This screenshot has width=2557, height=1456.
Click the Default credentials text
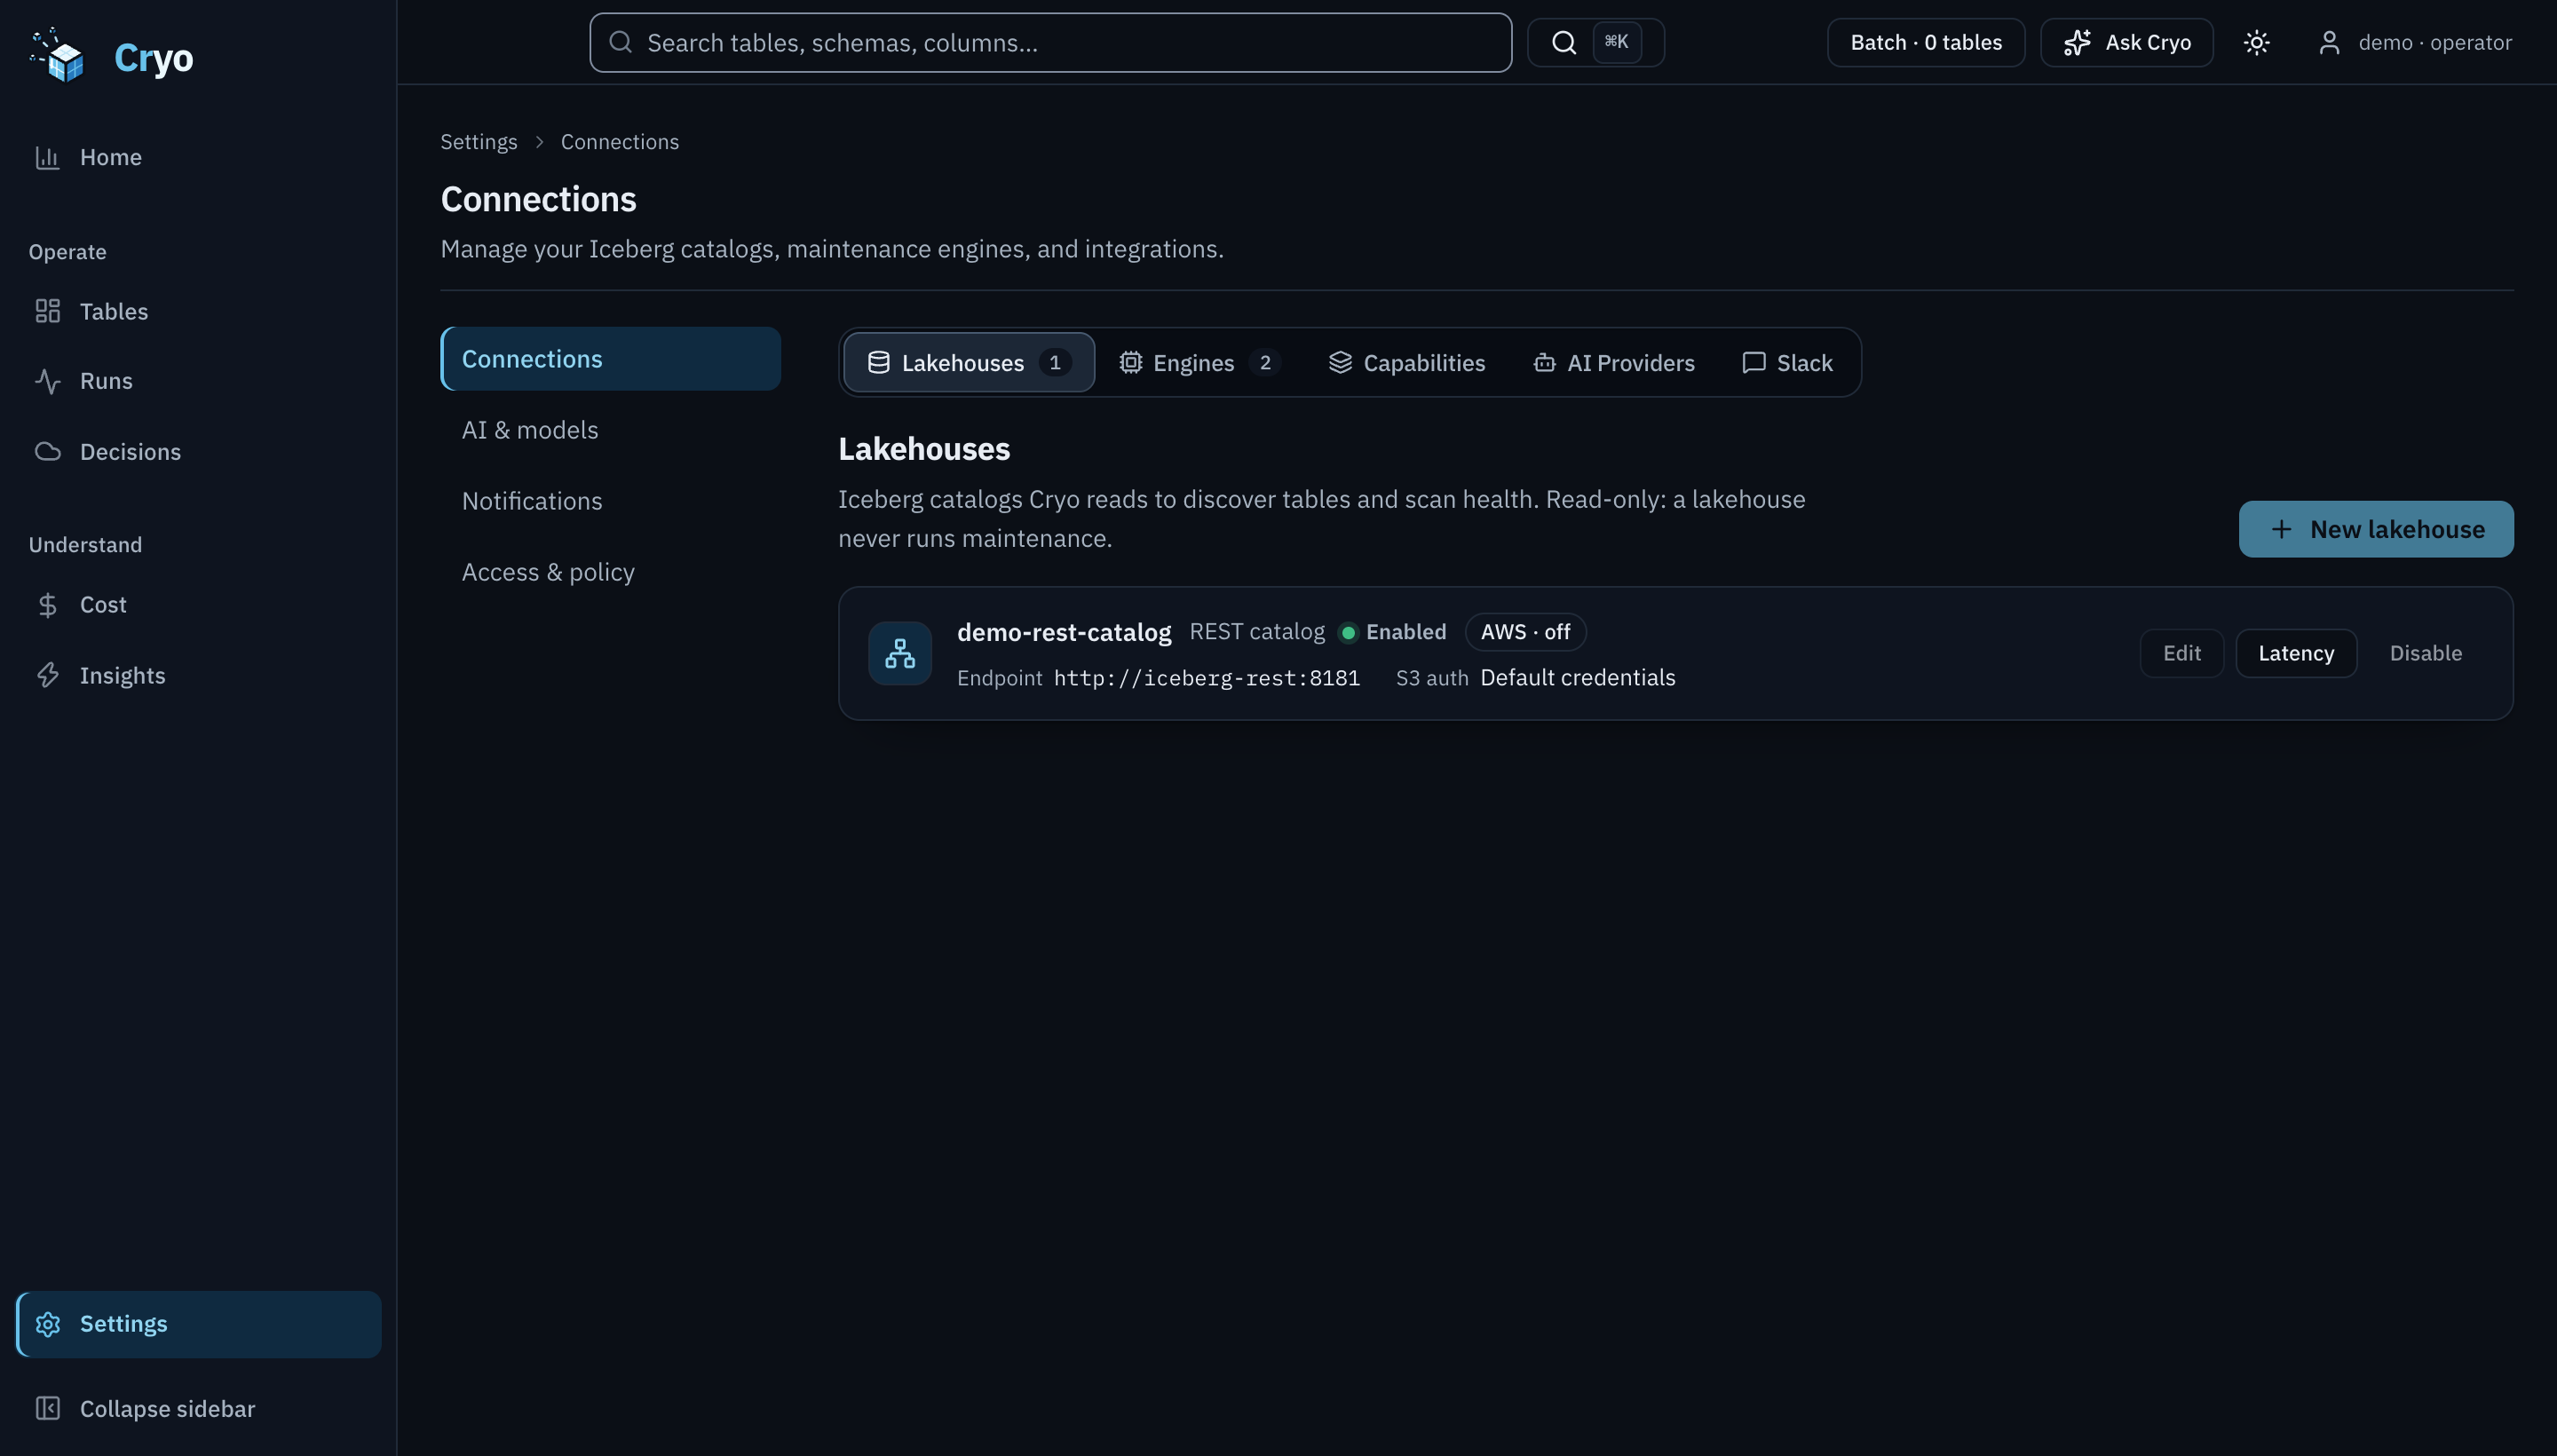click(x=1577, y=678)
